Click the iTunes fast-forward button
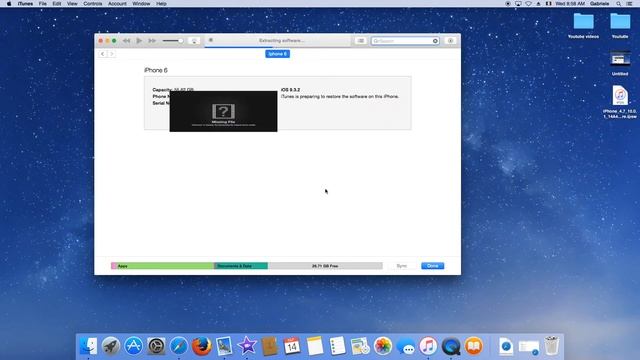Screen dimensions: 640x360 [x=152, y=41]
